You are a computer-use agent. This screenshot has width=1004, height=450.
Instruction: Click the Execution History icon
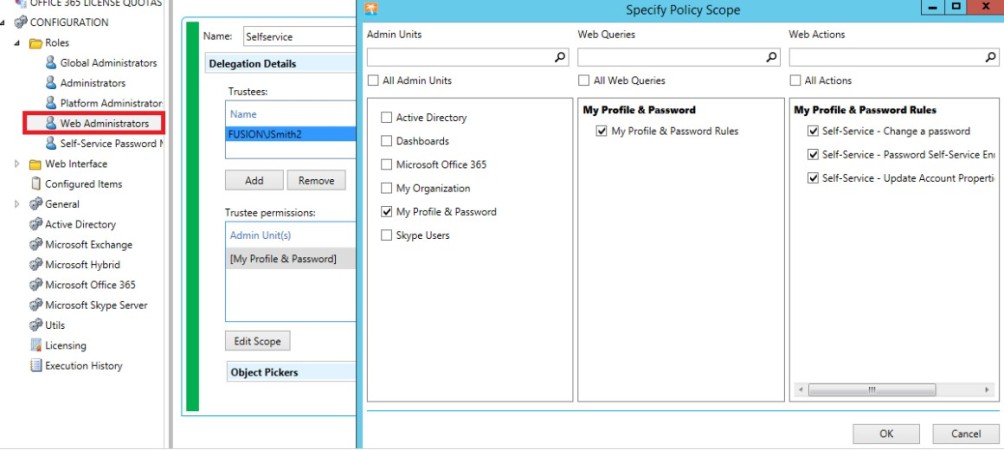coord(36,366)
